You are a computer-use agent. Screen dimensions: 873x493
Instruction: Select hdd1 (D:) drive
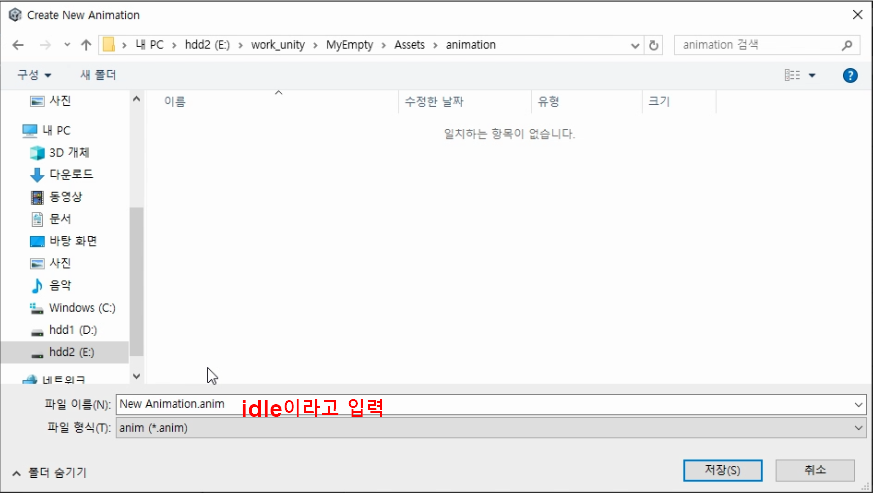point(73,329)
